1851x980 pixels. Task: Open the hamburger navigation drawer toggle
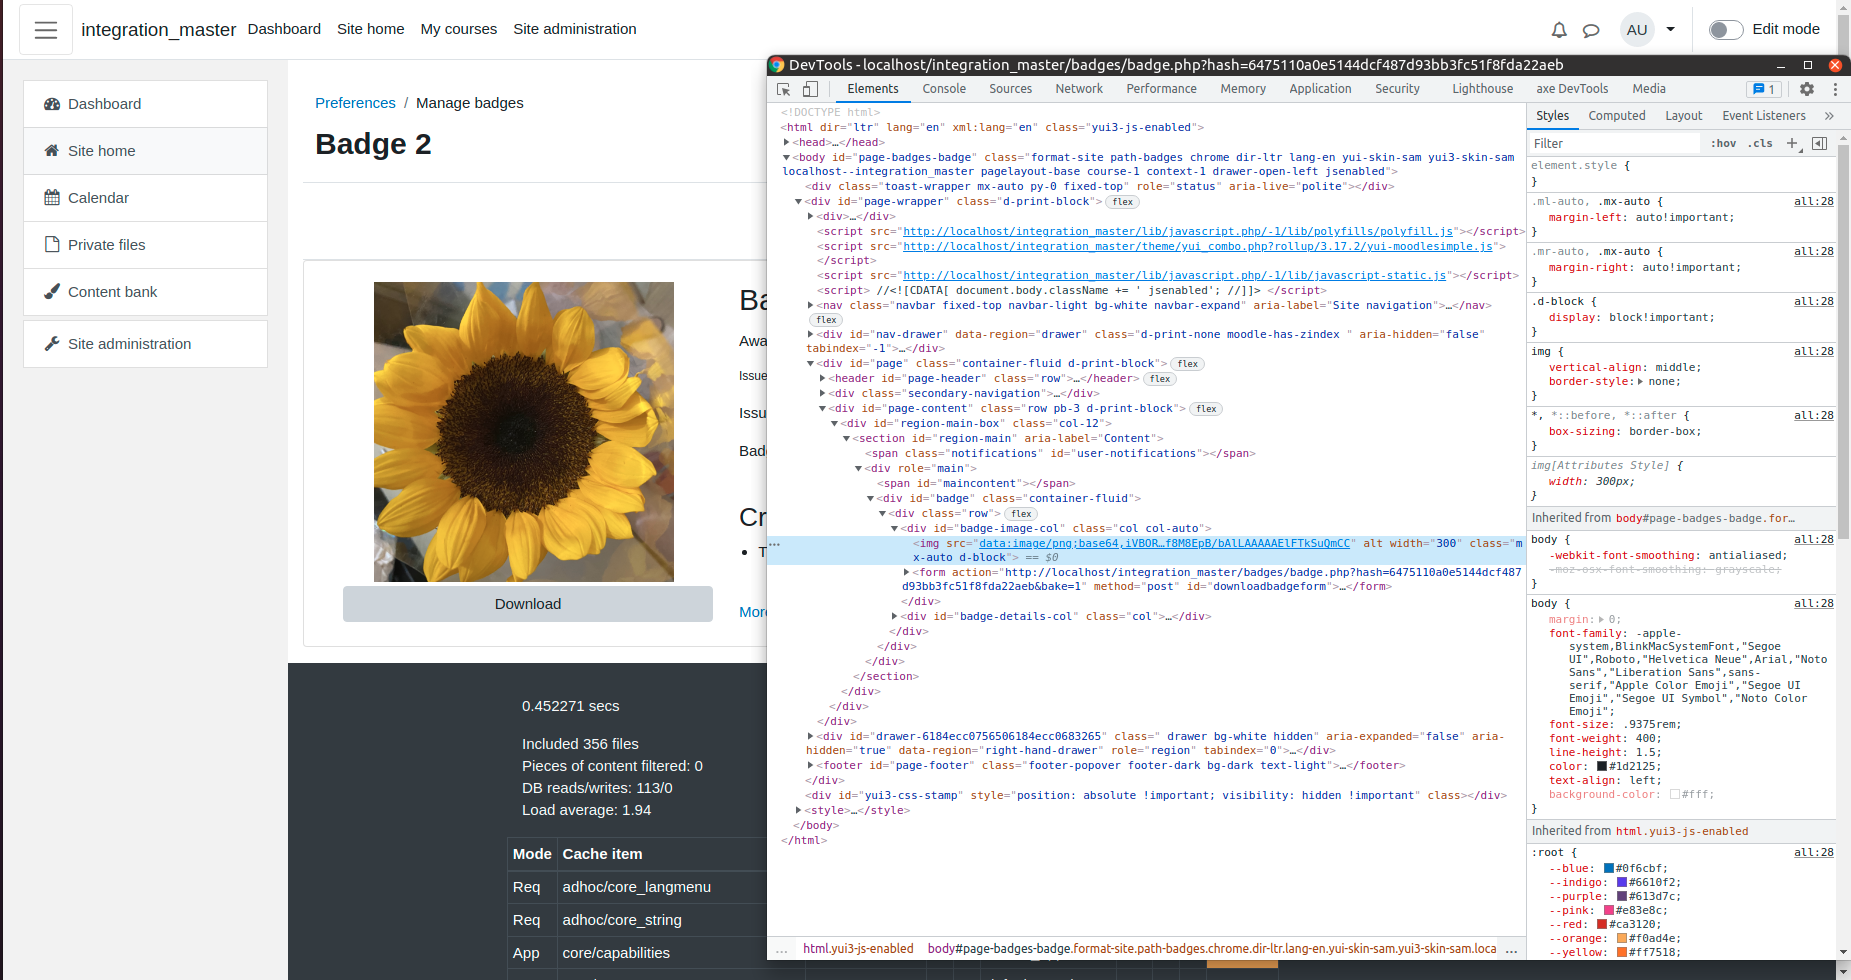[46, 30]
